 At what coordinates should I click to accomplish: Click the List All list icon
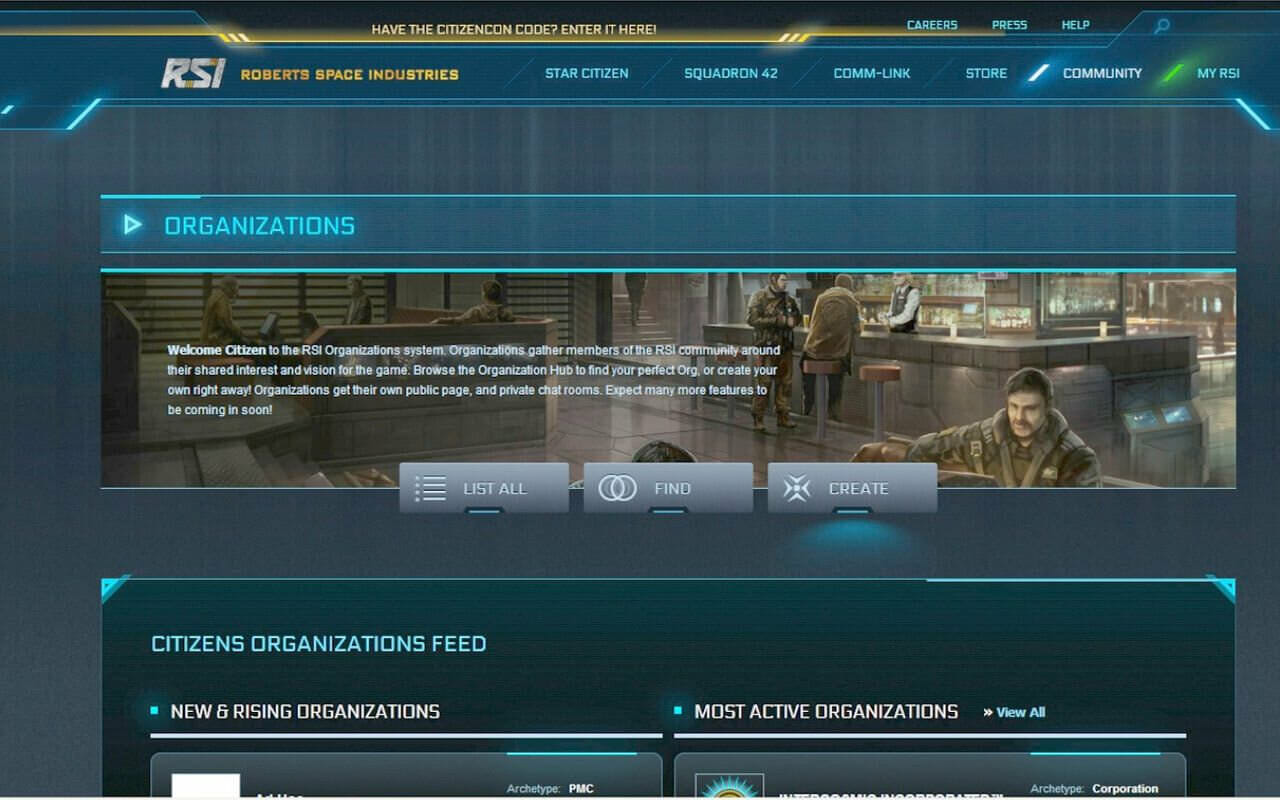(x=431, y=488)
